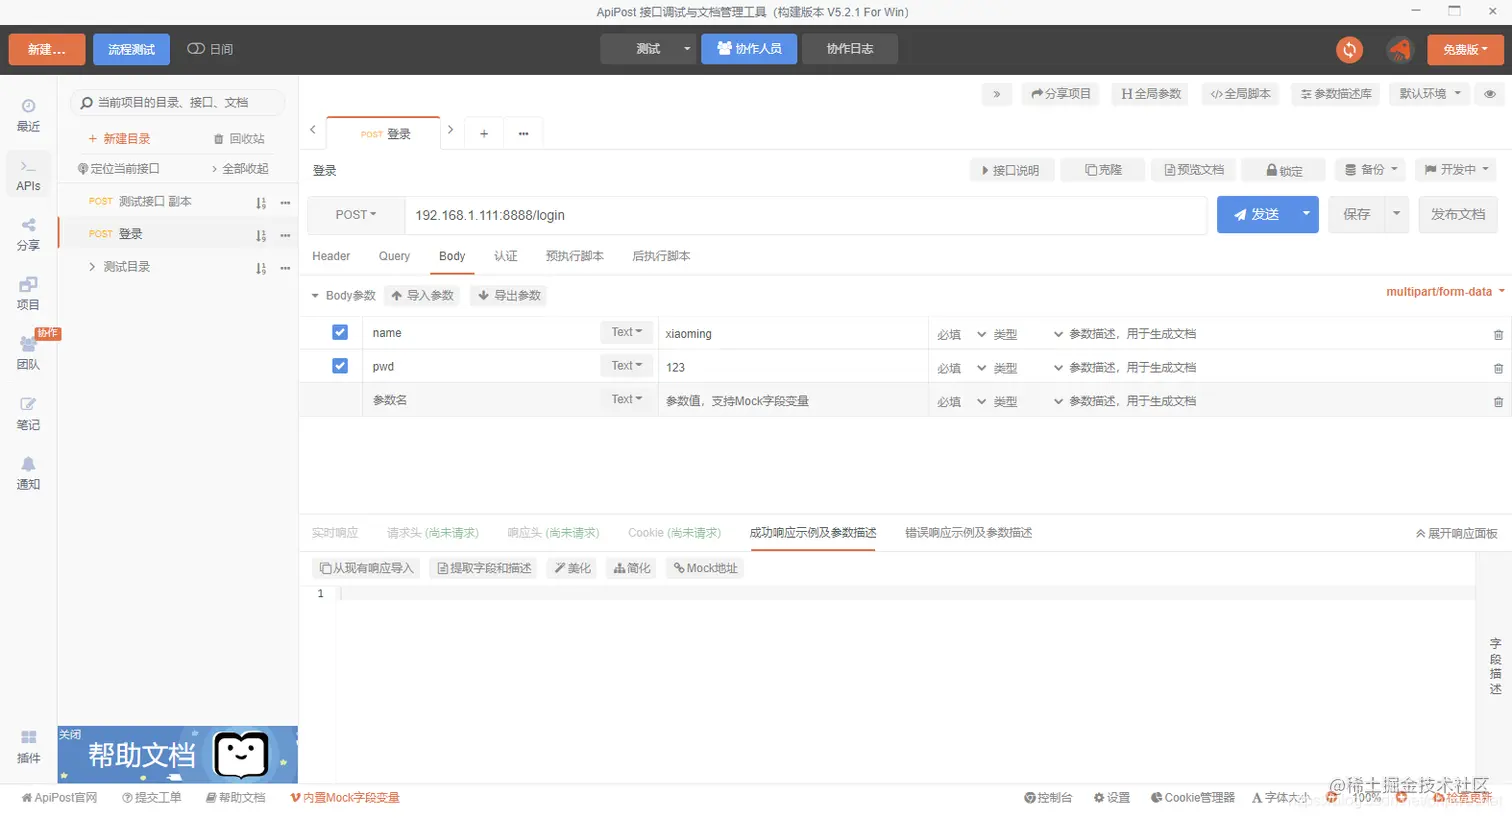
Task: Open 帮助文档 help banner
Action: coord(178,755)
